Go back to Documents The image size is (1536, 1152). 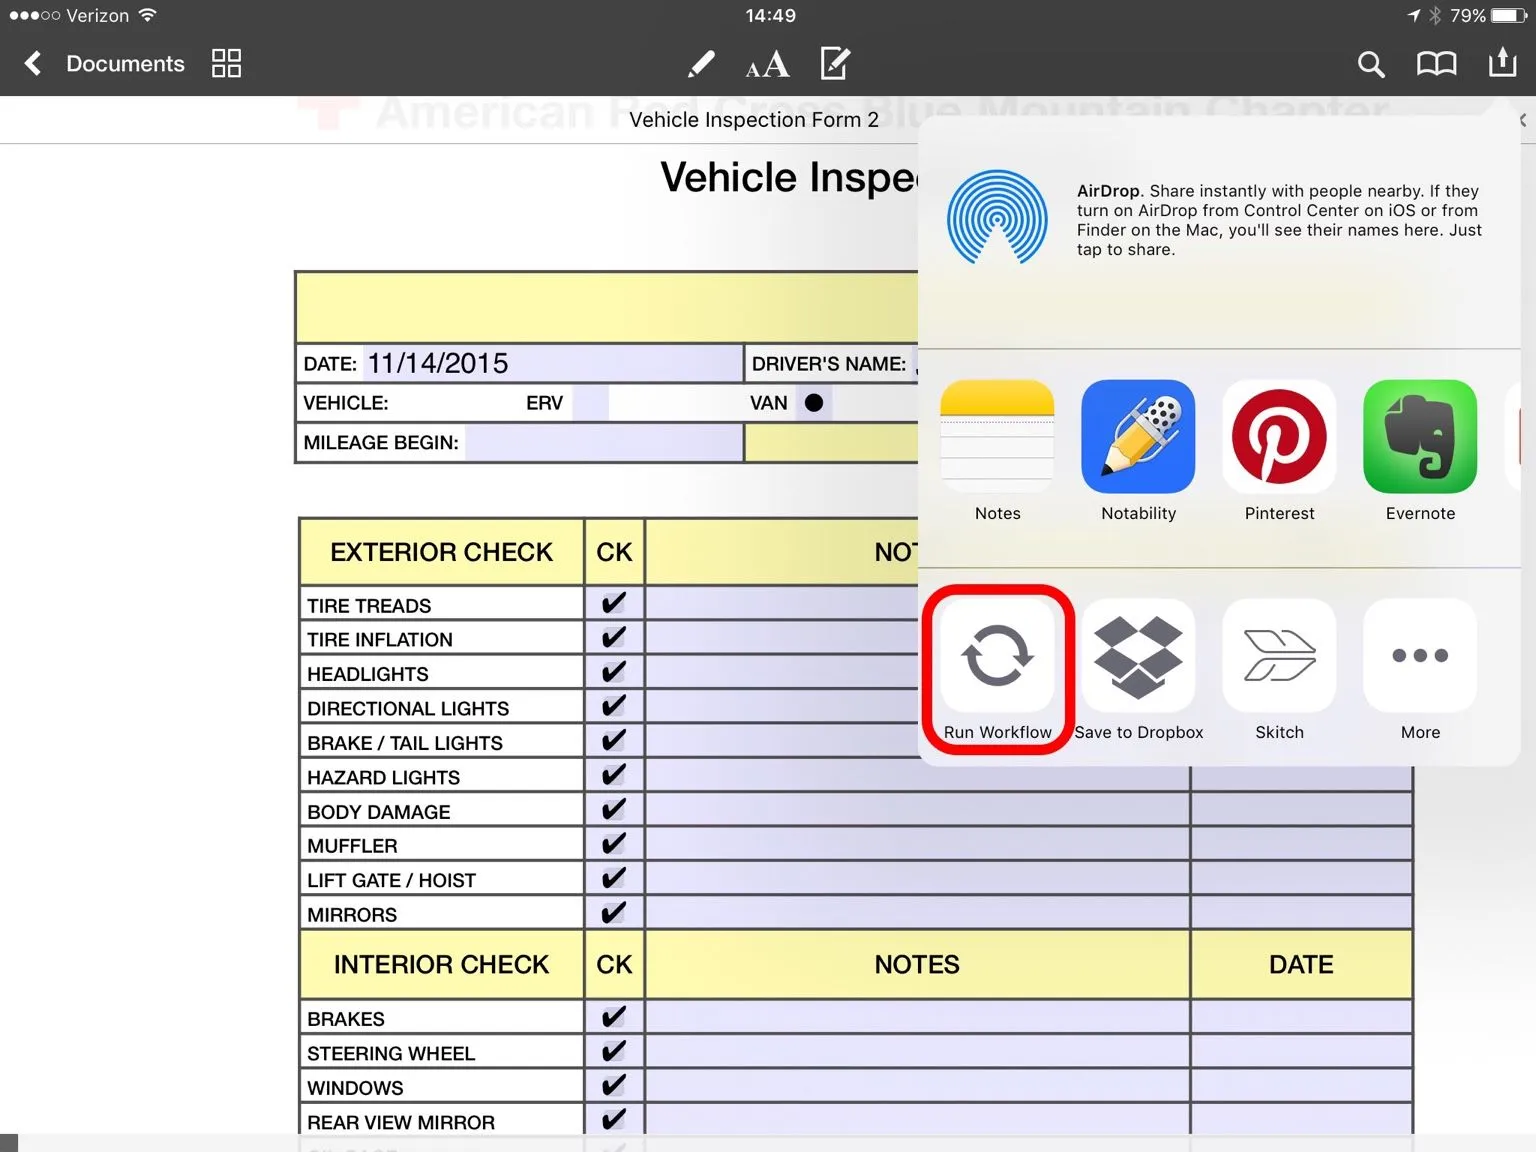(105, 64)
